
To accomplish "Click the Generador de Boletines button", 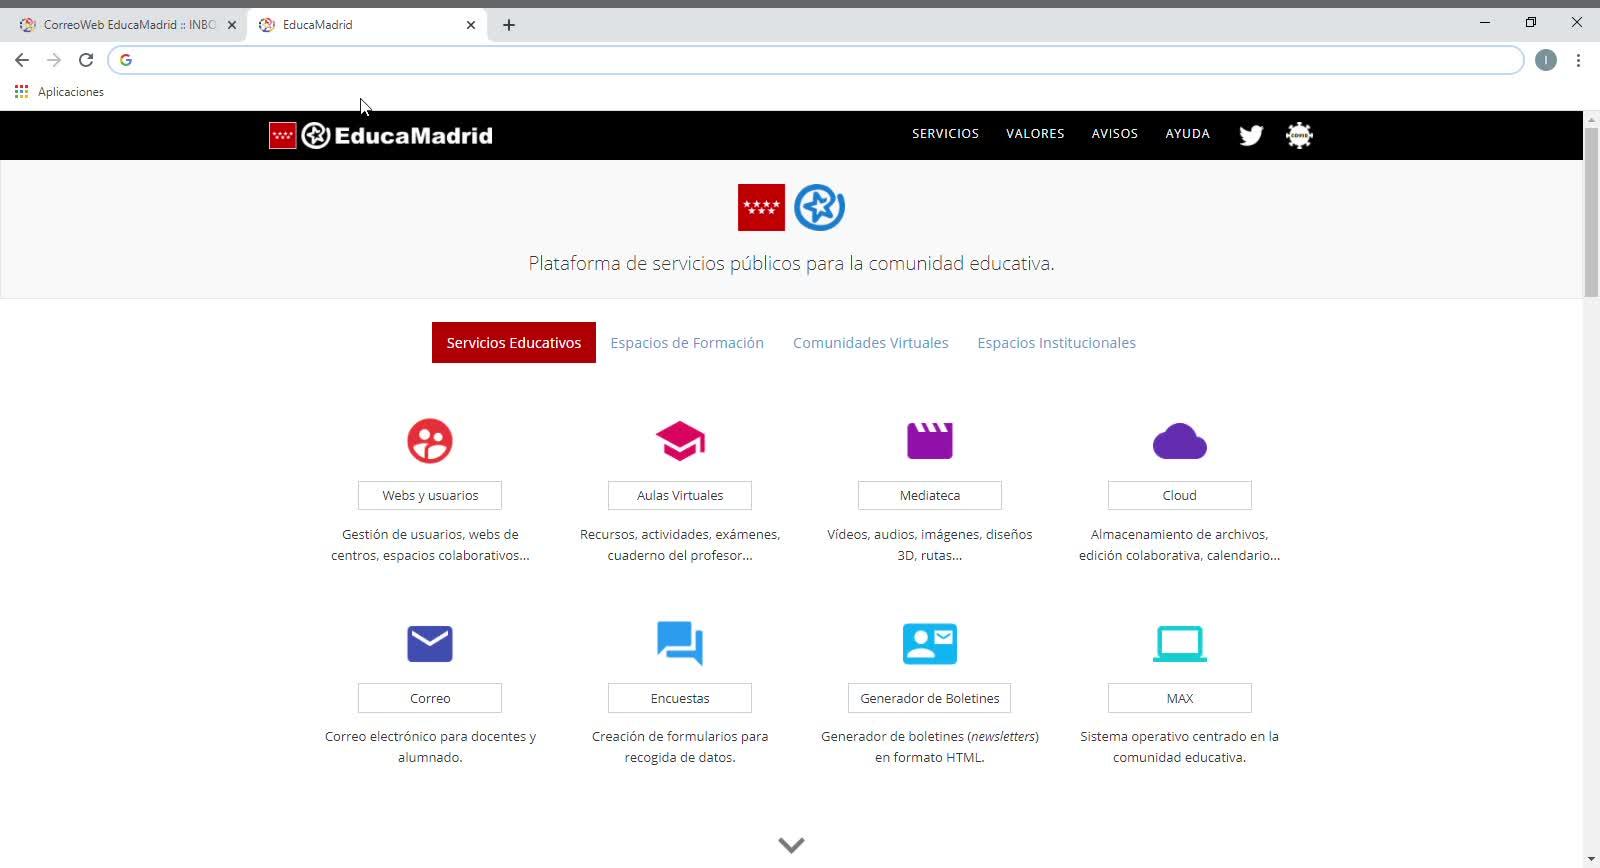I will point(930,698).
